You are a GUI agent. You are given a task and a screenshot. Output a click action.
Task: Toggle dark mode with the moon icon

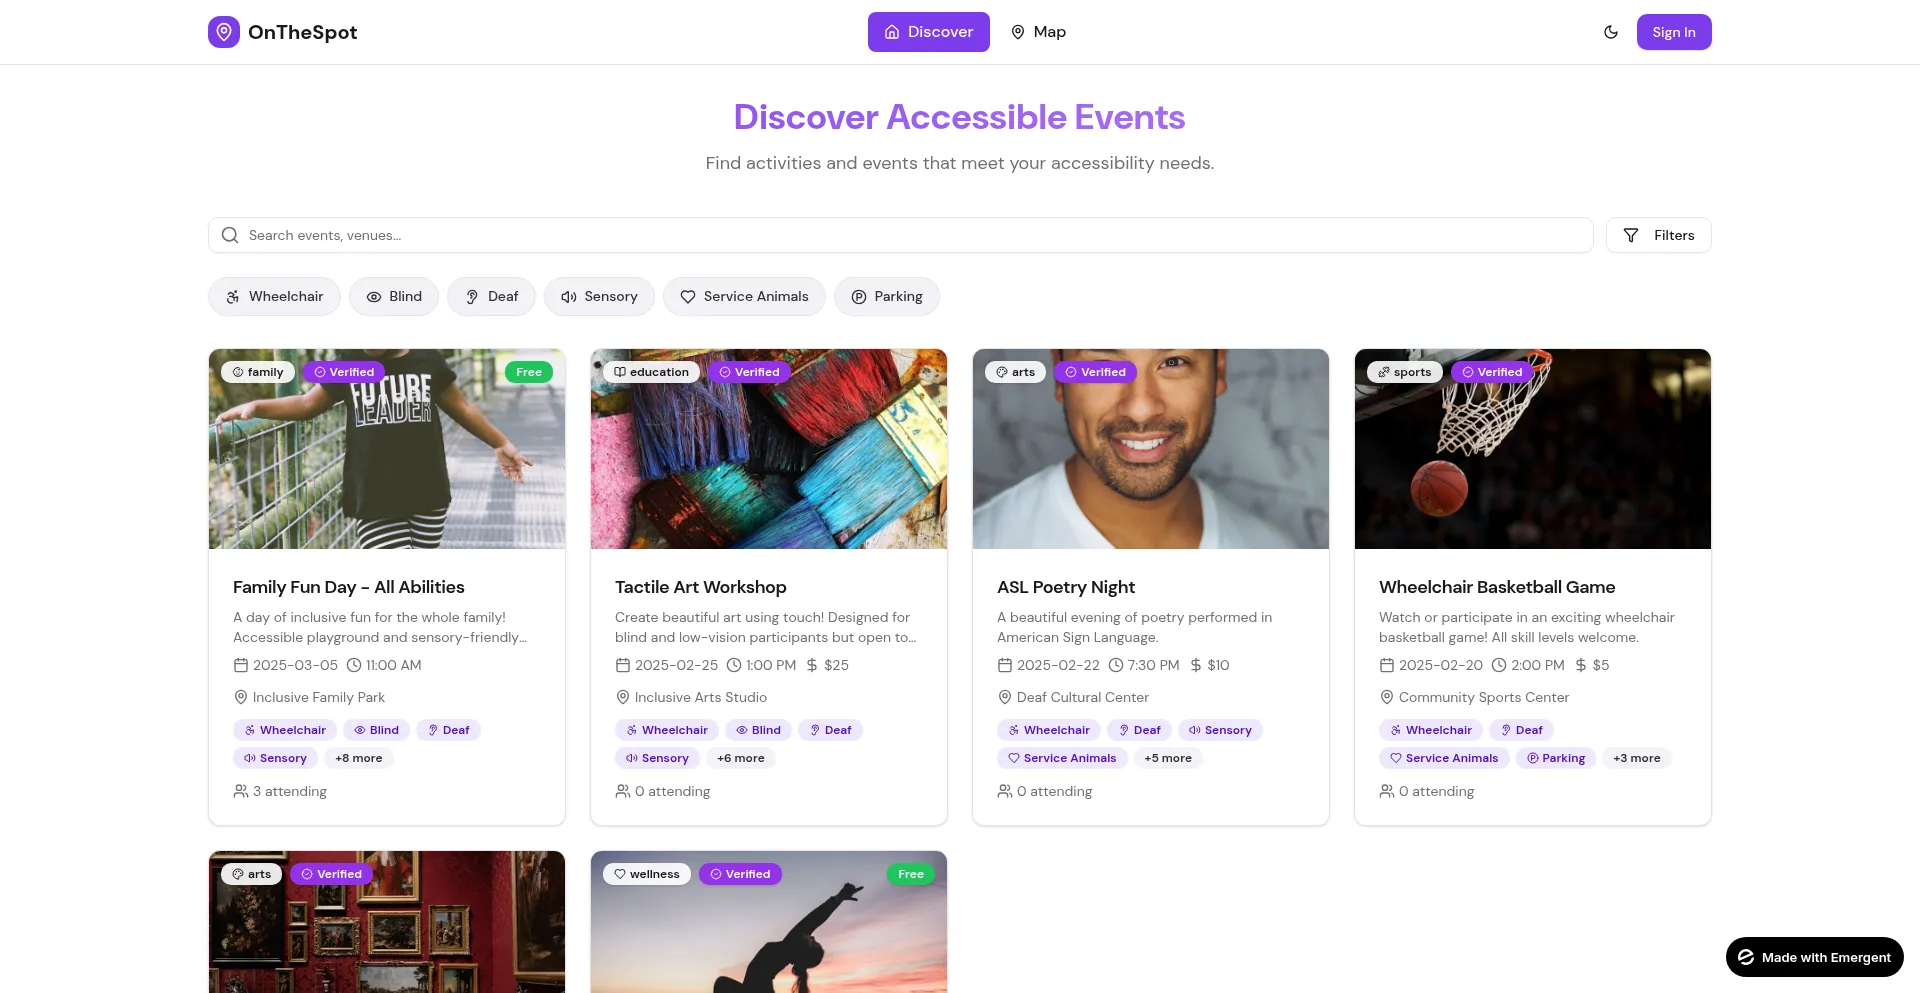click(x=1611, y=32)
